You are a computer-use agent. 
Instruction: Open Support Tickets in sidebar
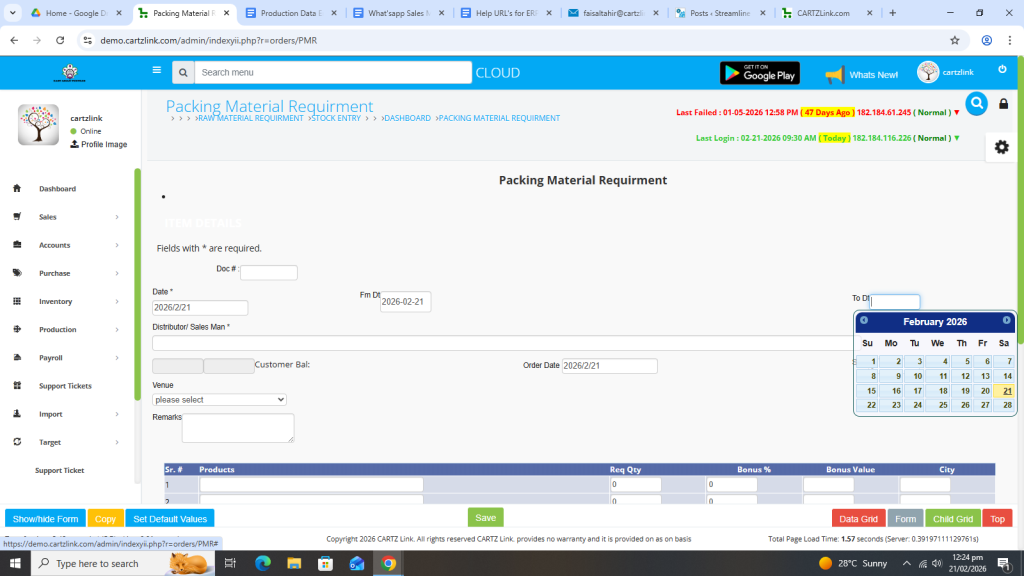tap(65, 386)
